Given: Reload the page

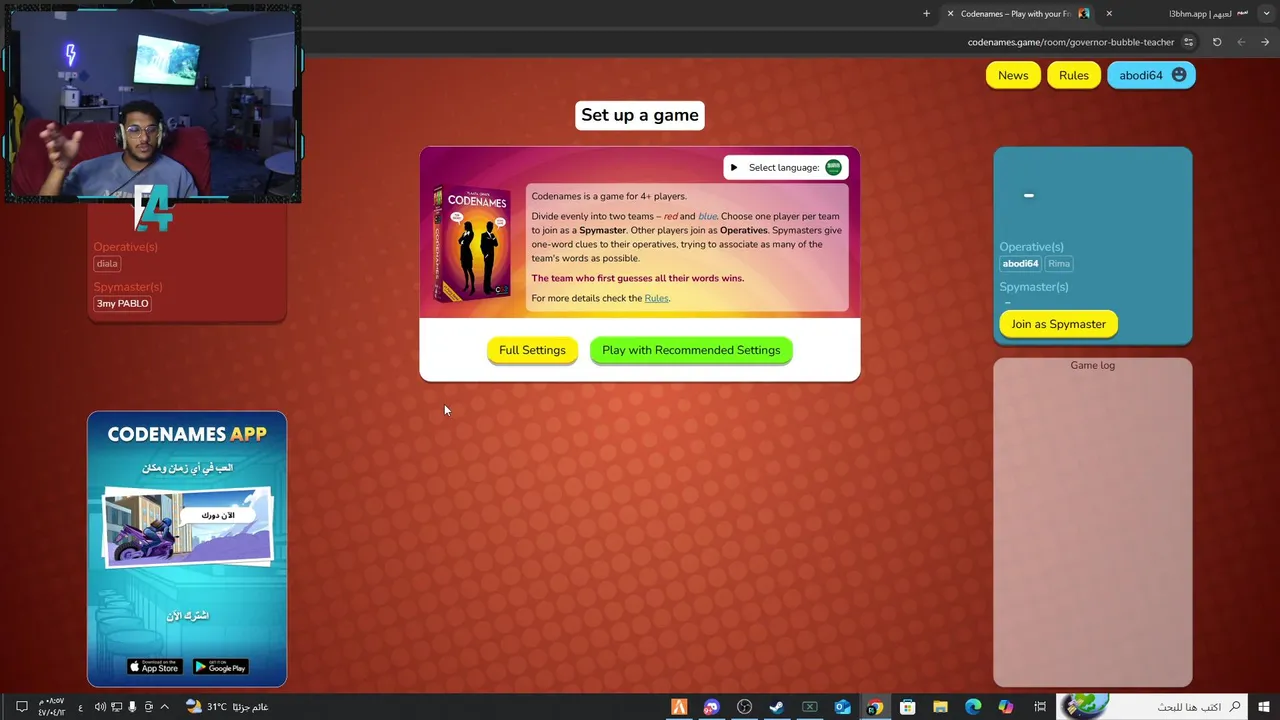Looking at the screenshot, I should (x=1217, y=42).
